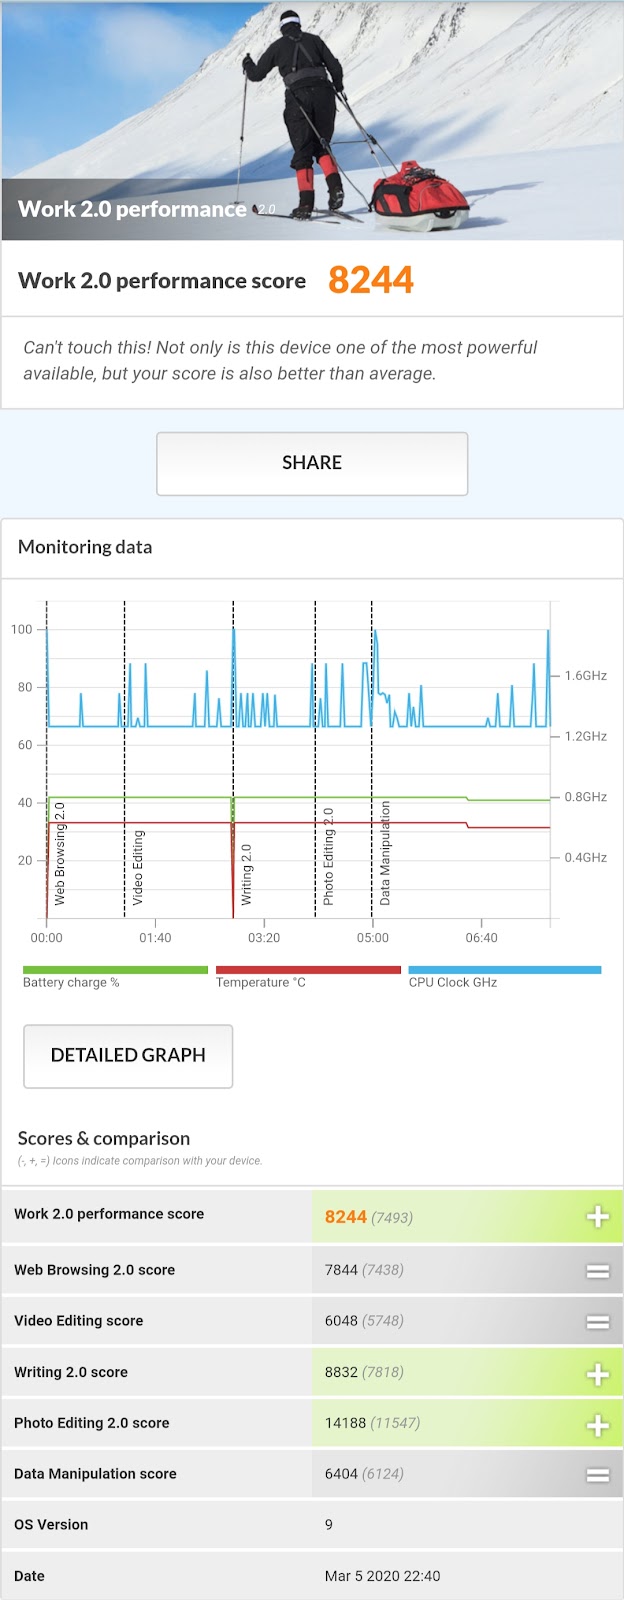
Task: Click the large orange 8244 score
Action: coord(371,280)
